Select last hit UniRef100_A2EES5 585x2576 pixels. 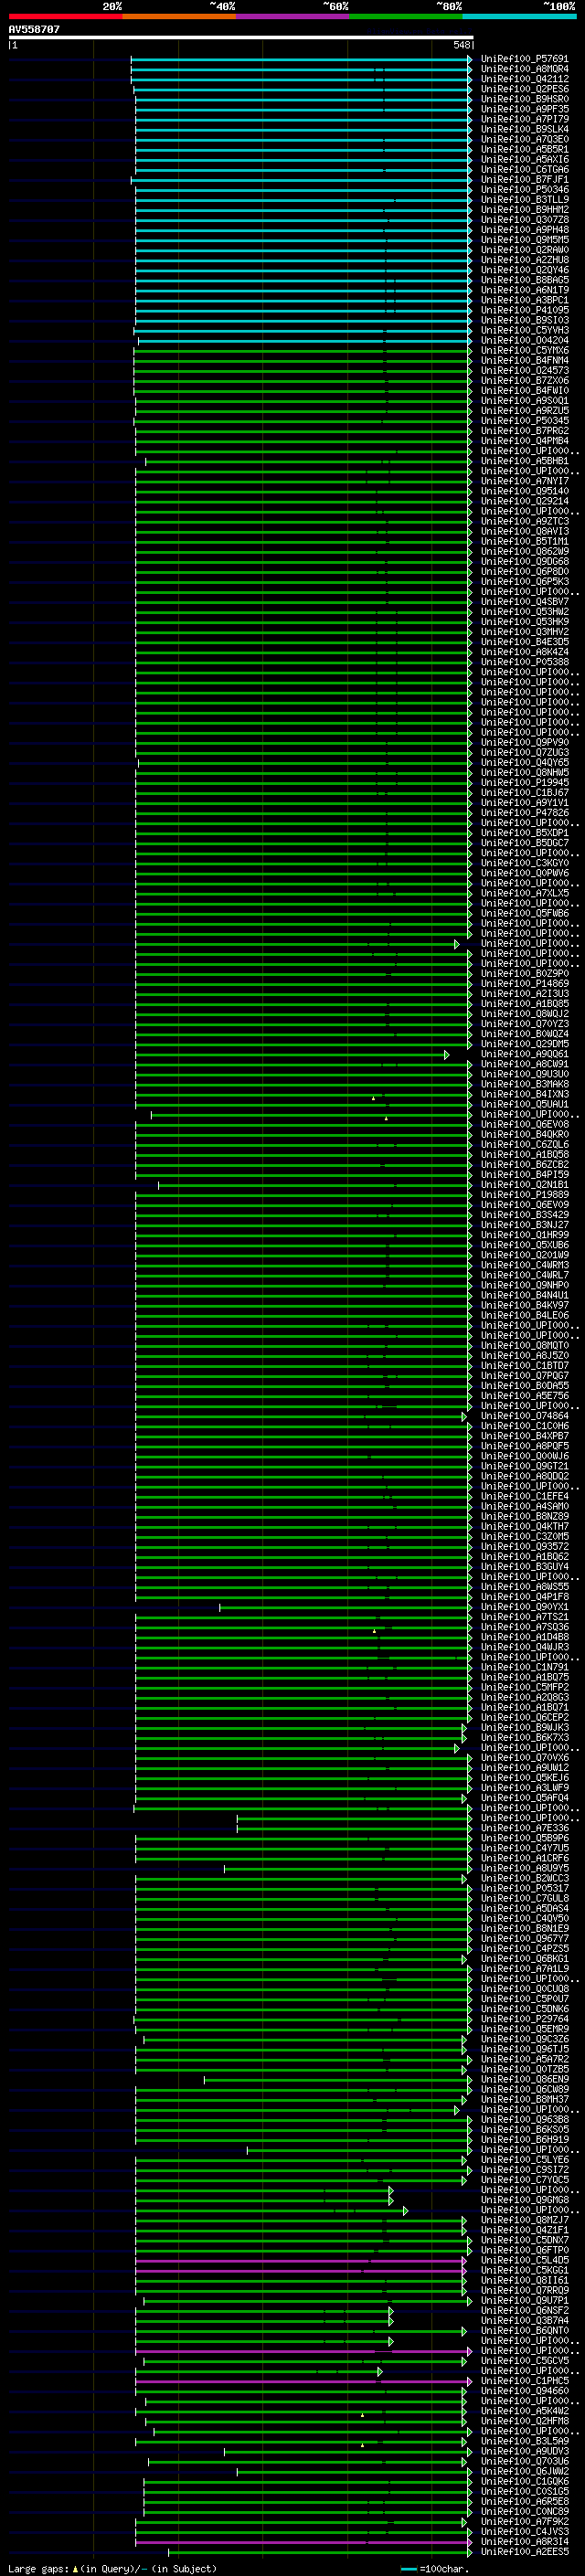[x=524, y=2551]
